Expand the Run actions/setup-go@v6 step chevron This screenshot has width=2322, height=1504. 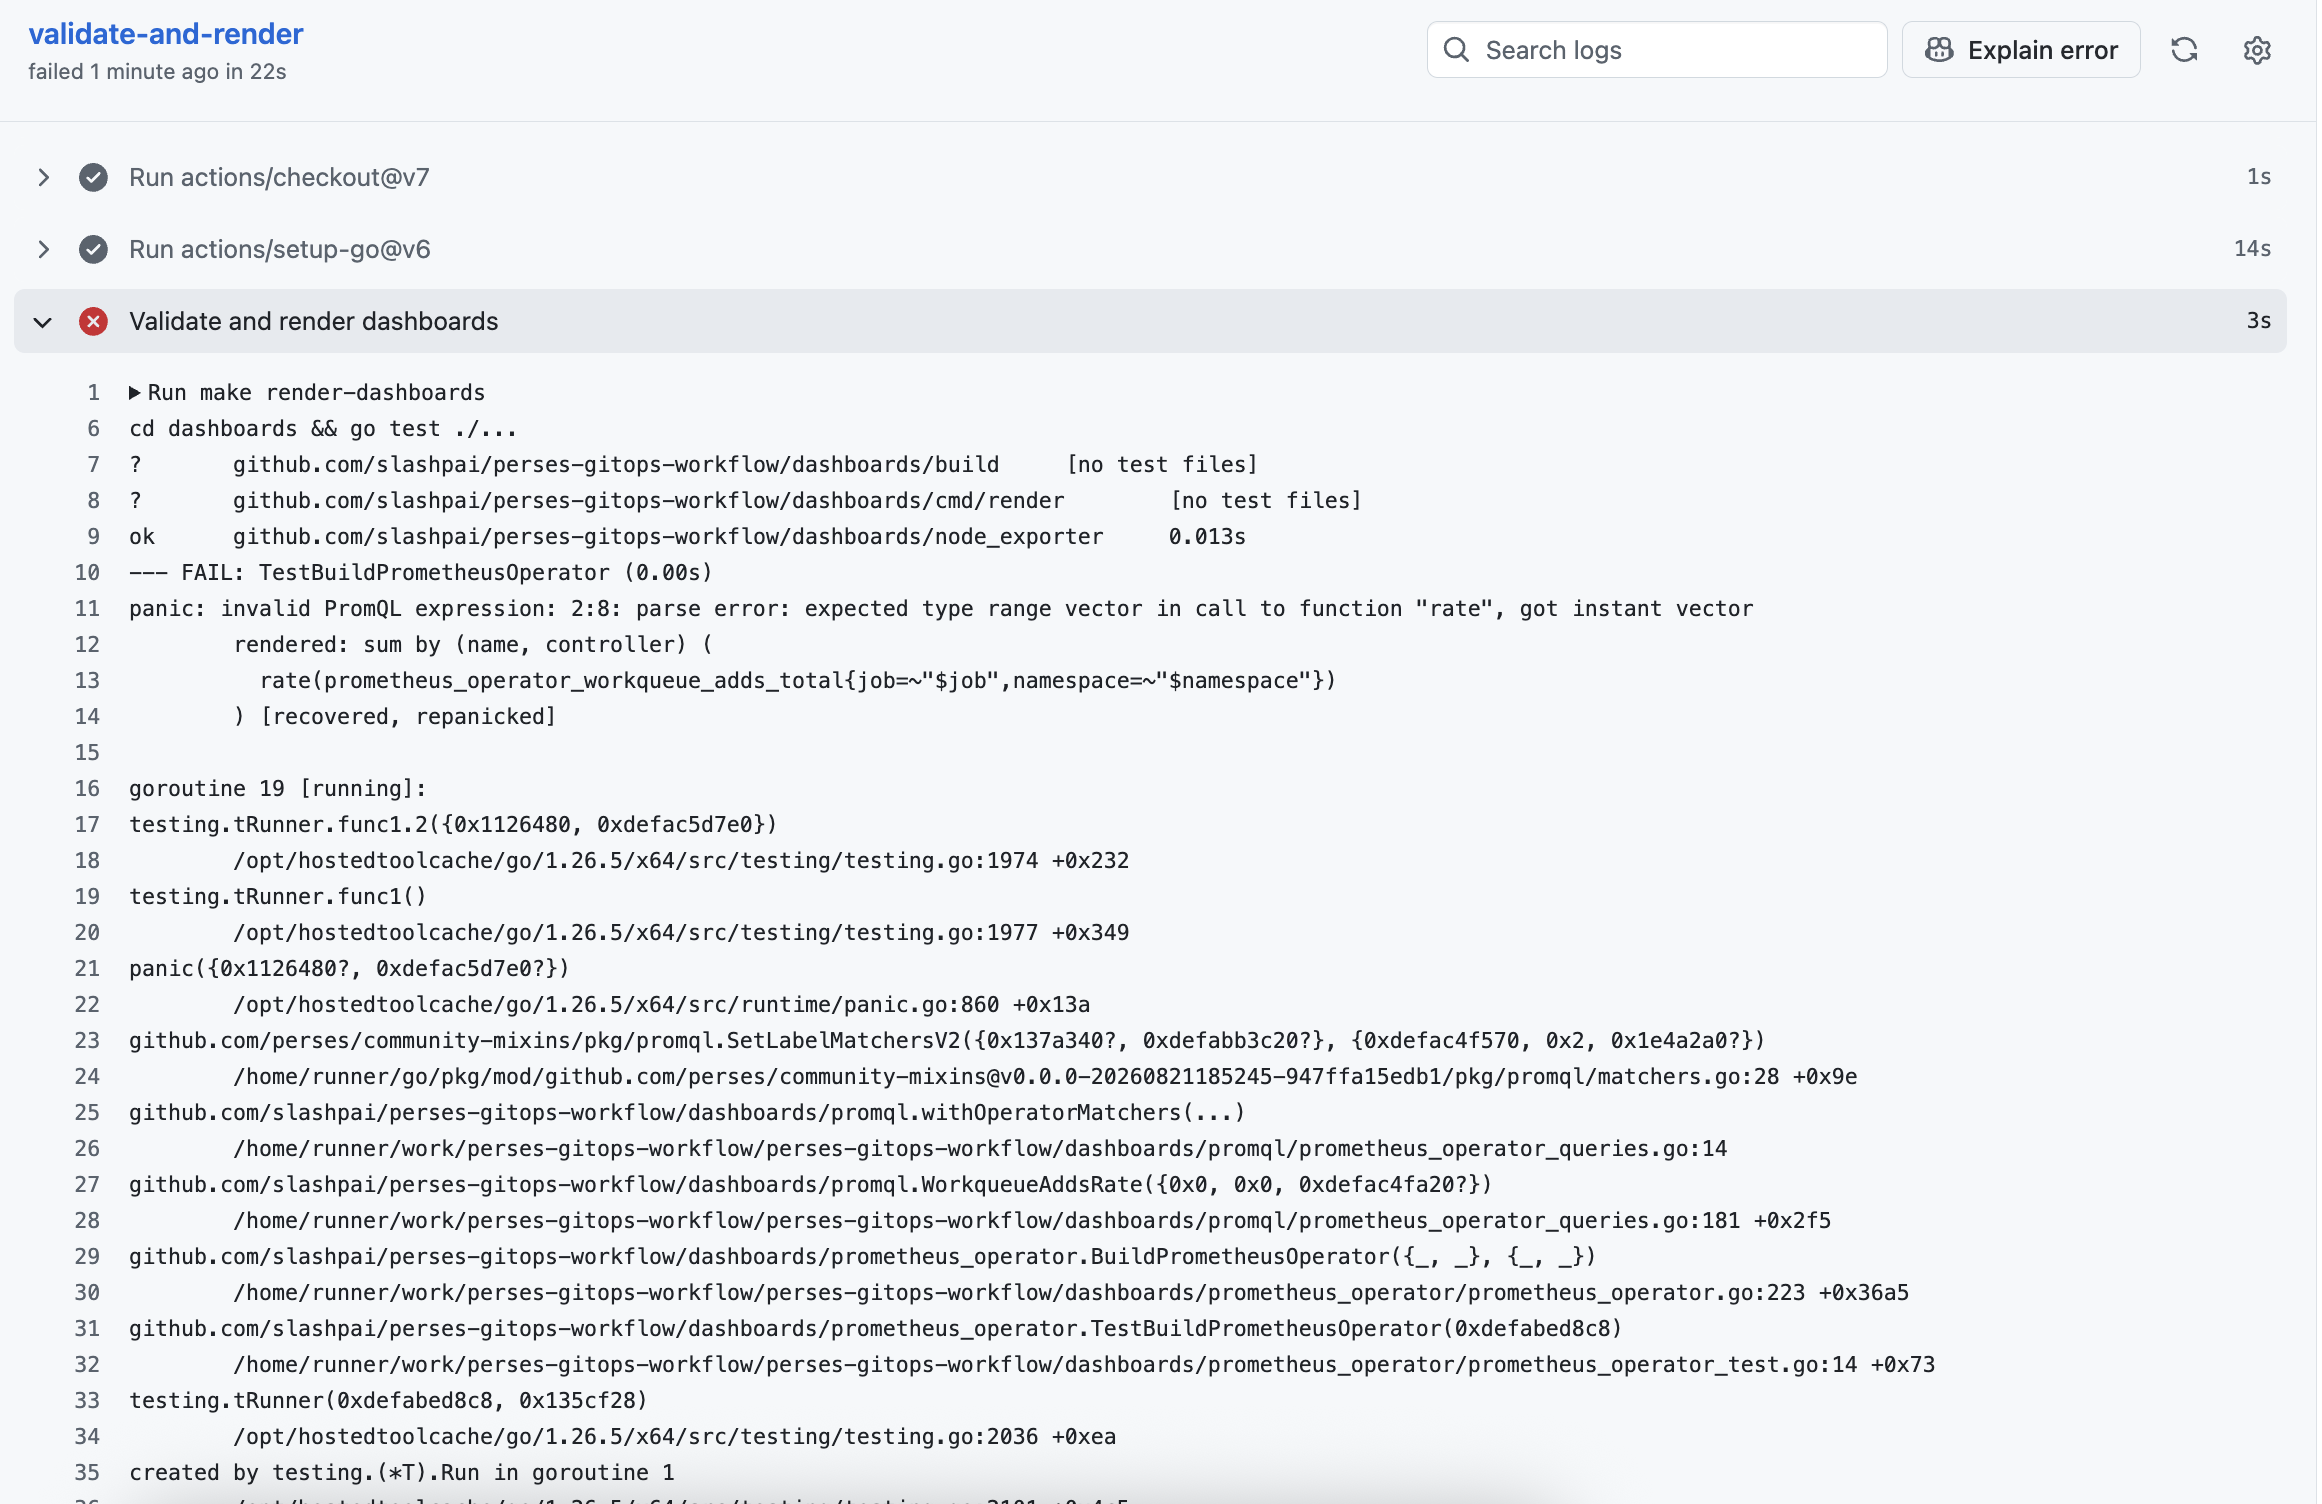pos(43,249)
